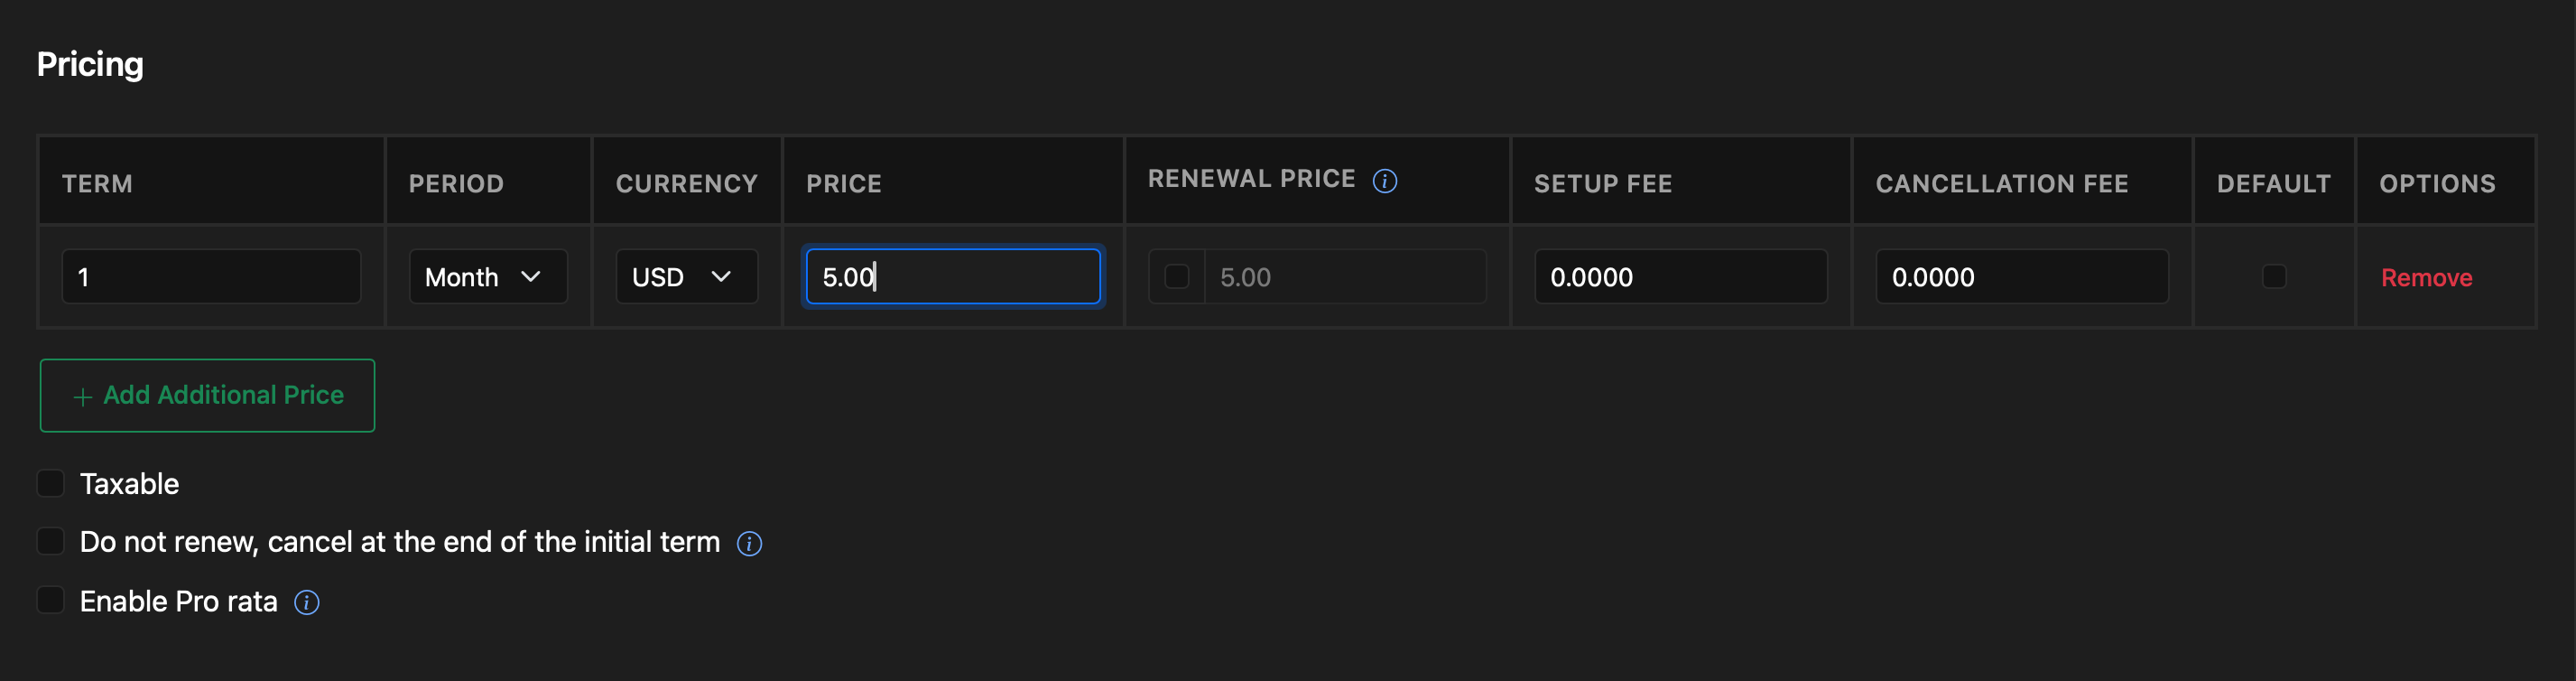2576x681 pixels.
Task: Remove this pricing row
Action: click(2426, 277)
